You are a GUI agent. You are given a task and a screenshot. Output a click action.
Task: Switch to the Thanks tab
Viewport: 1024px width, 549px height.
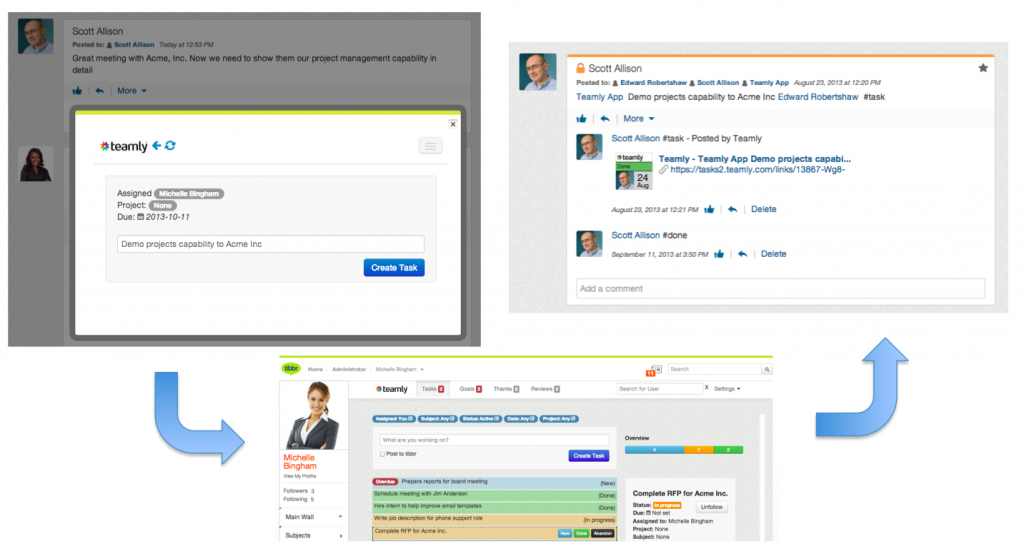(x=506, y=389)
